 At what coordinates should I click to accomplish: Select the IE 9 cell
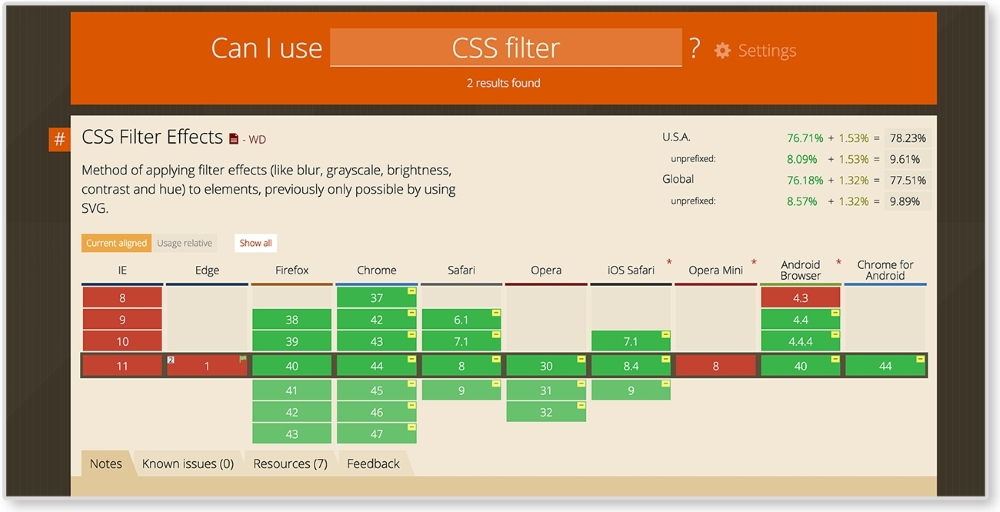coord(122,319)
